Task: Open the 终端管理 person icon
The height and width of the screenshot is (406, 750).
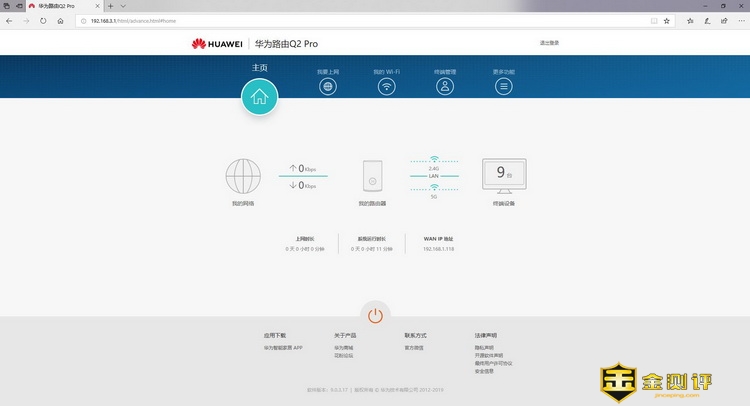Action: pos(445,86)
